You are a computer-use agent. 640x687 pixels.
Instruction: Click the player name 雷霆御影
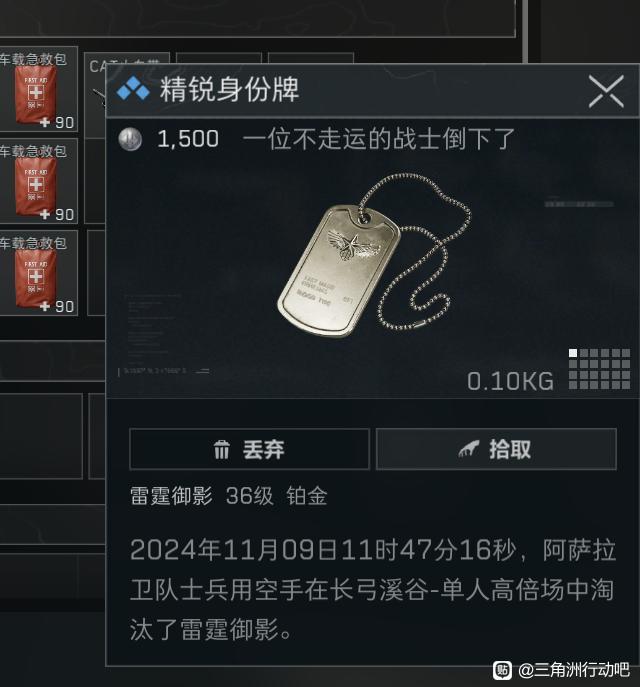coord(171,496)
